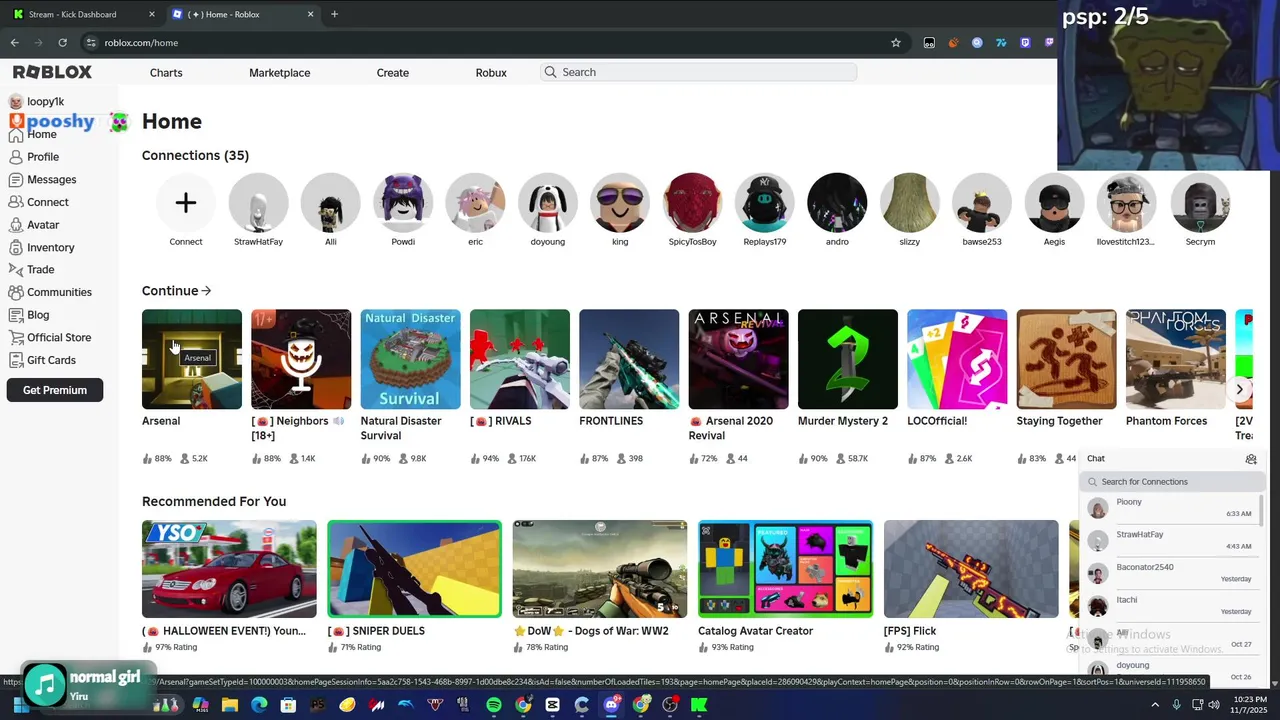Open Aegis connection avatar
The width and height of the screenshot is (1280, 720).
click(1054, 203)
